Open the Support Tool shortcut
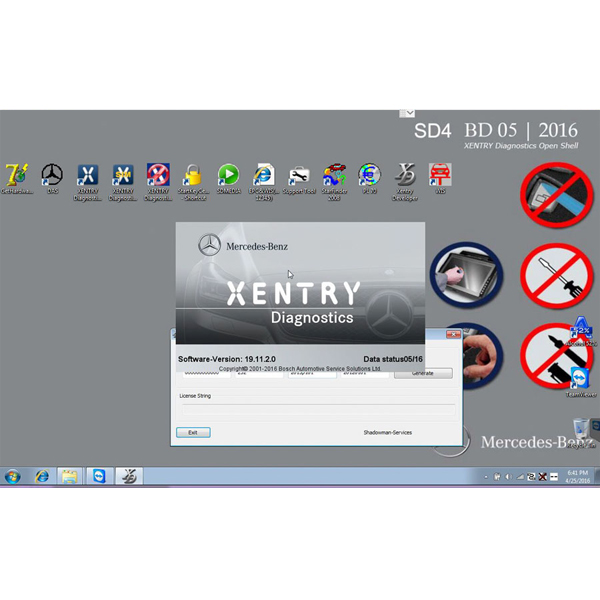The image size is (600, 600). tap(299, 177)
